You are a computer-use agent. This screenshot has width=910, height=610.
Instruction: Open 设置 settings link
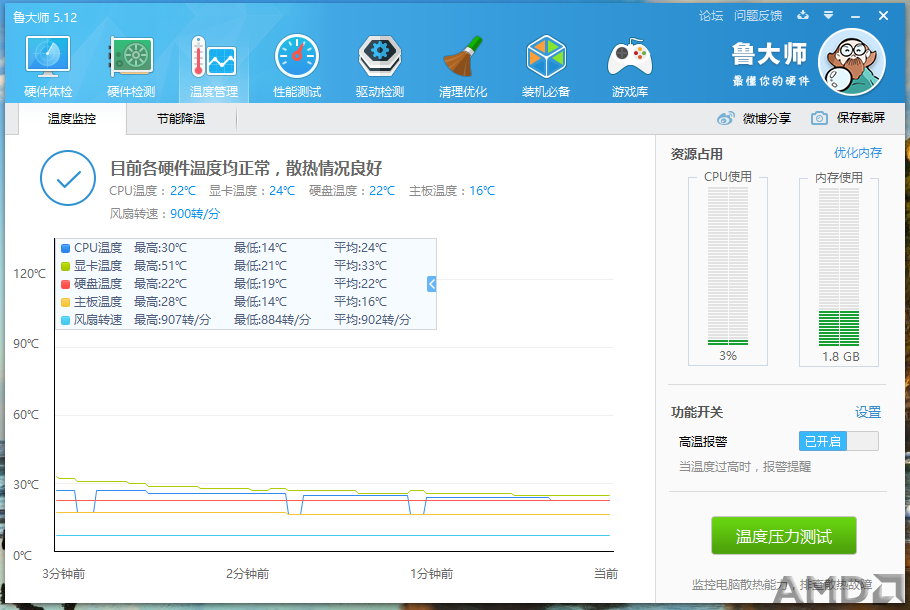pos(868,412)
